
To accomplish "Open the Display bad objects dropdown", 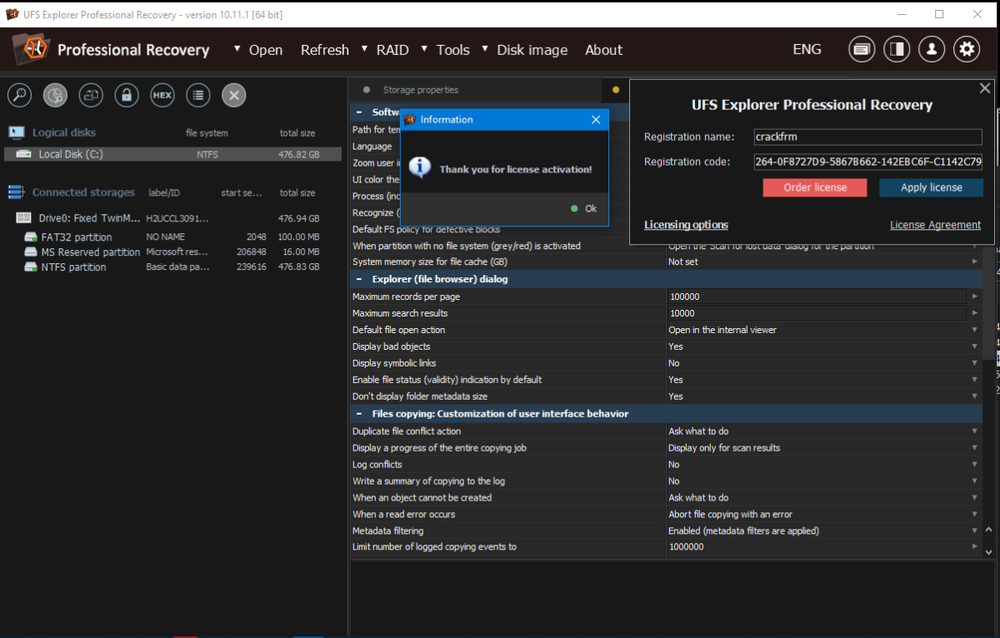I will [x=975, y=347].
